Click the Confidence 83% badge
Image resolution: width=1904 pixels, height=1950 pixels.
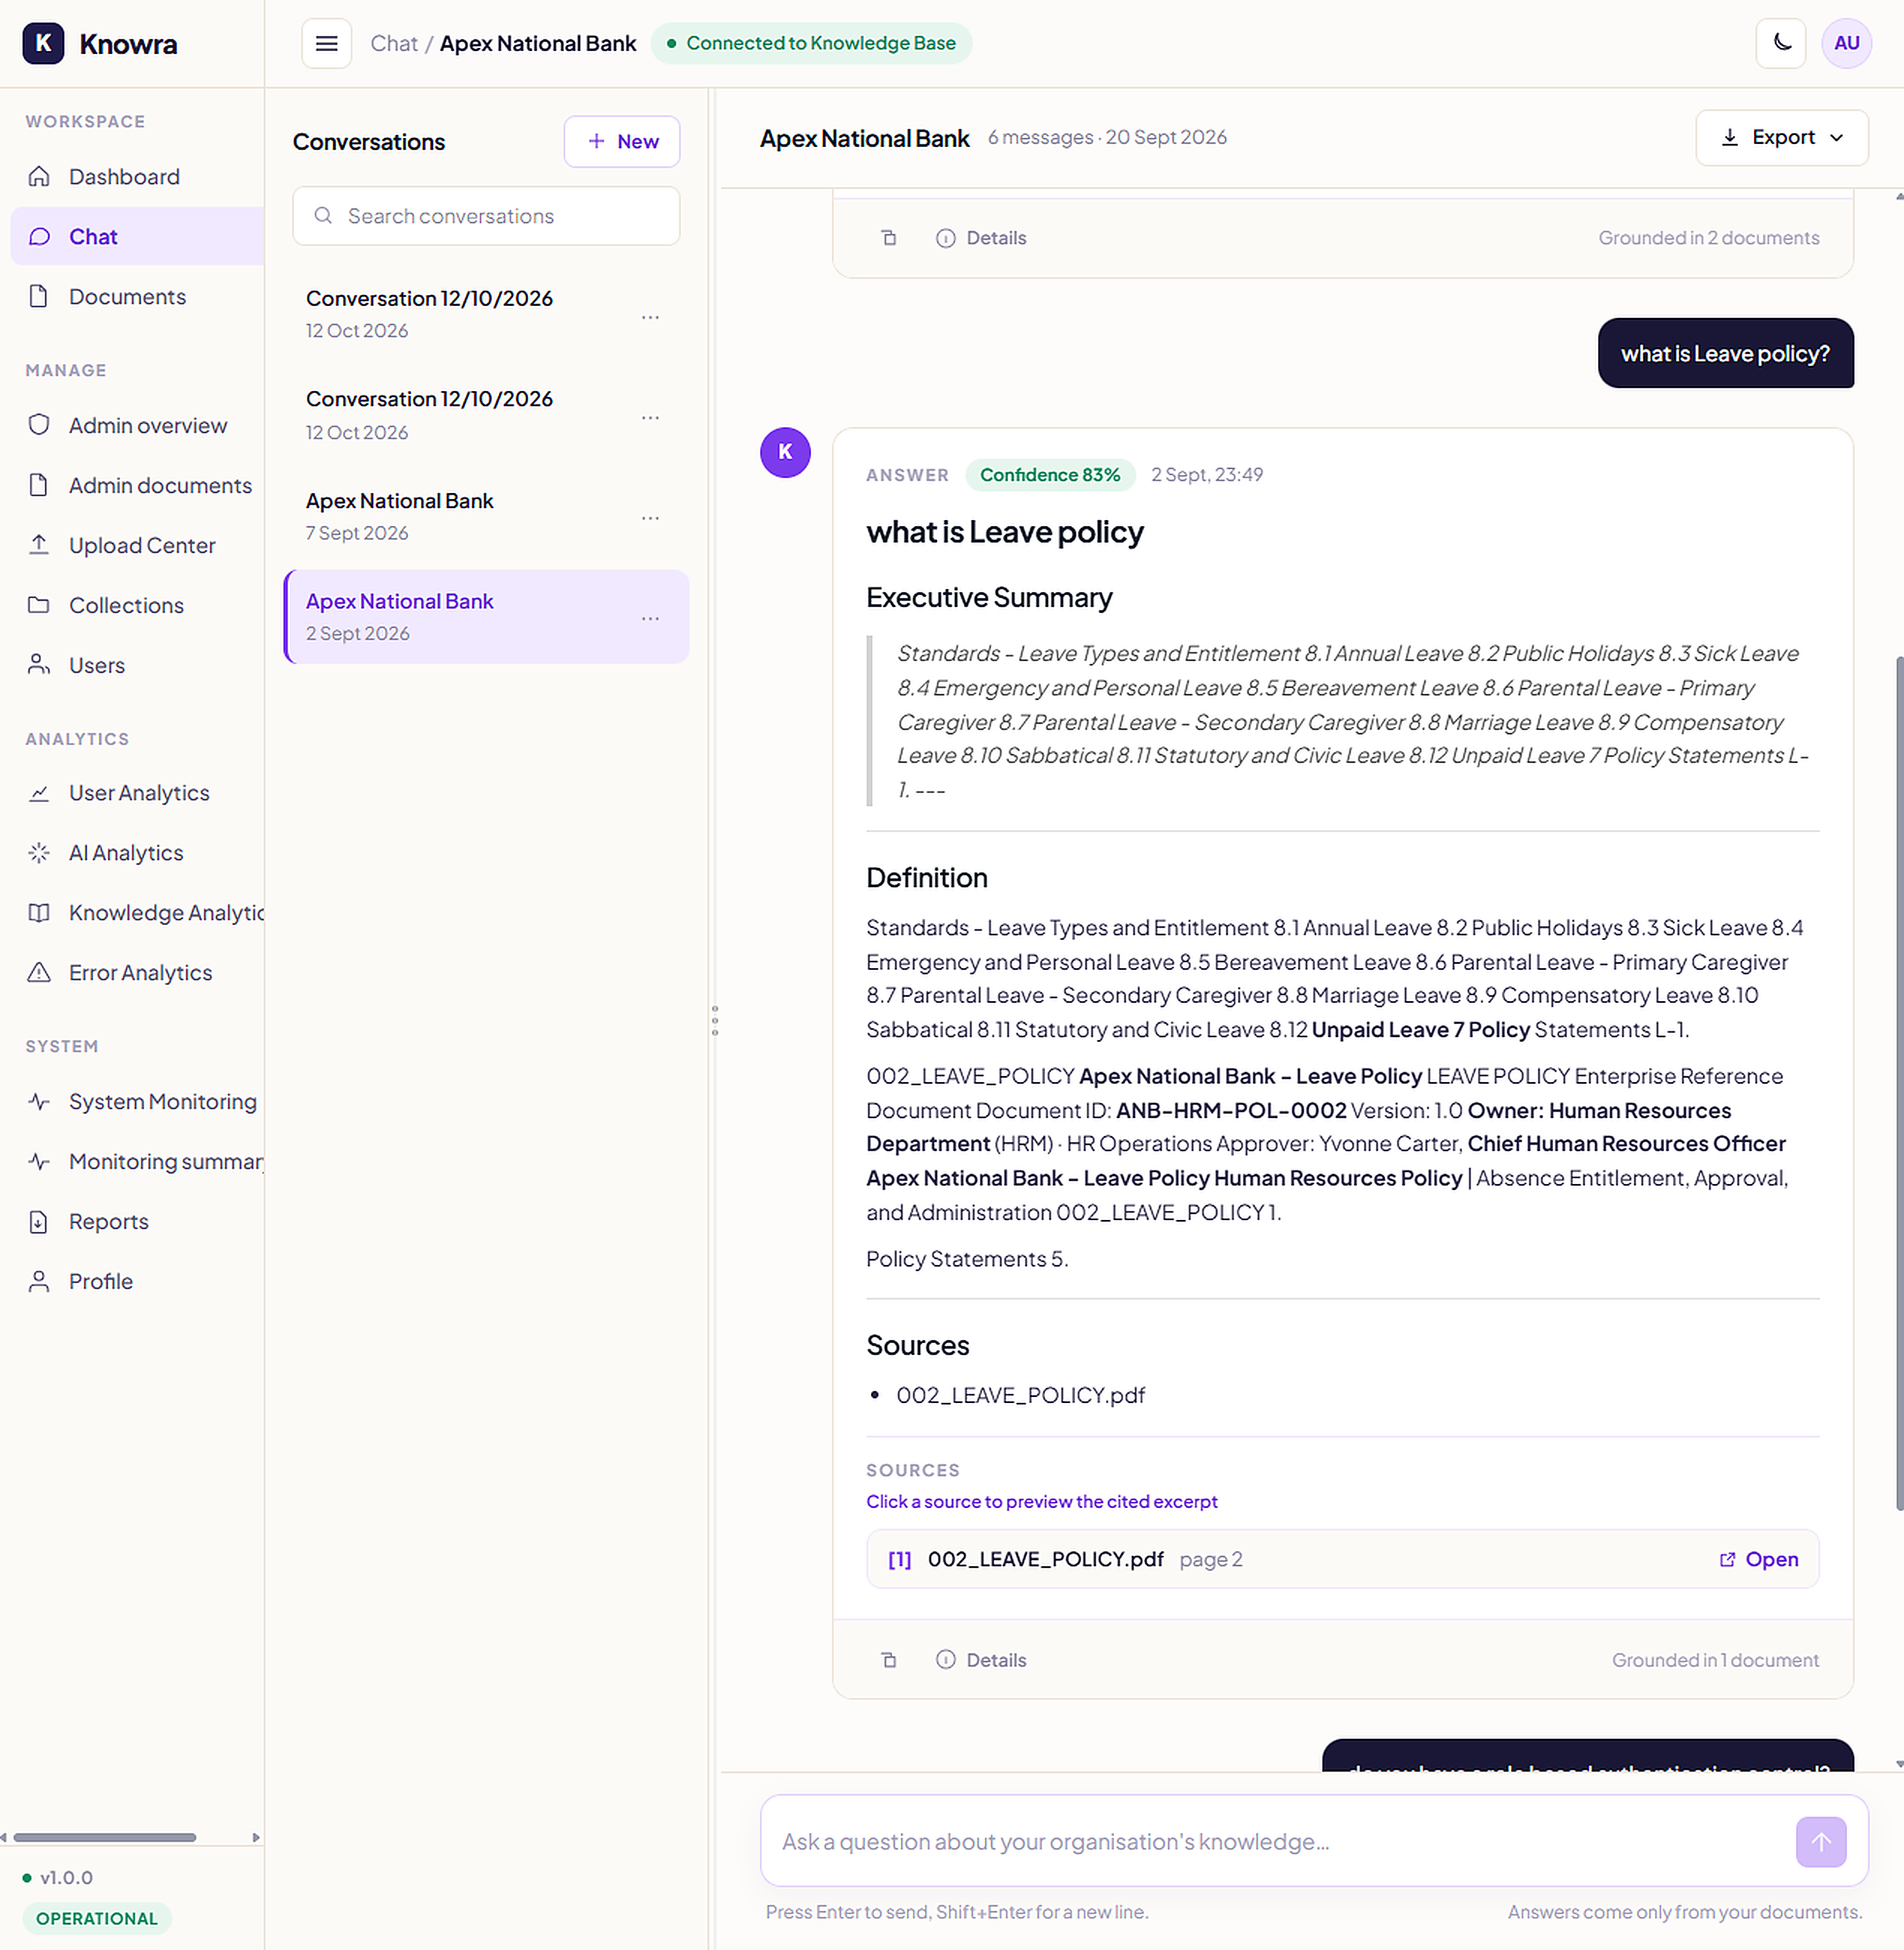(1049, 475)
